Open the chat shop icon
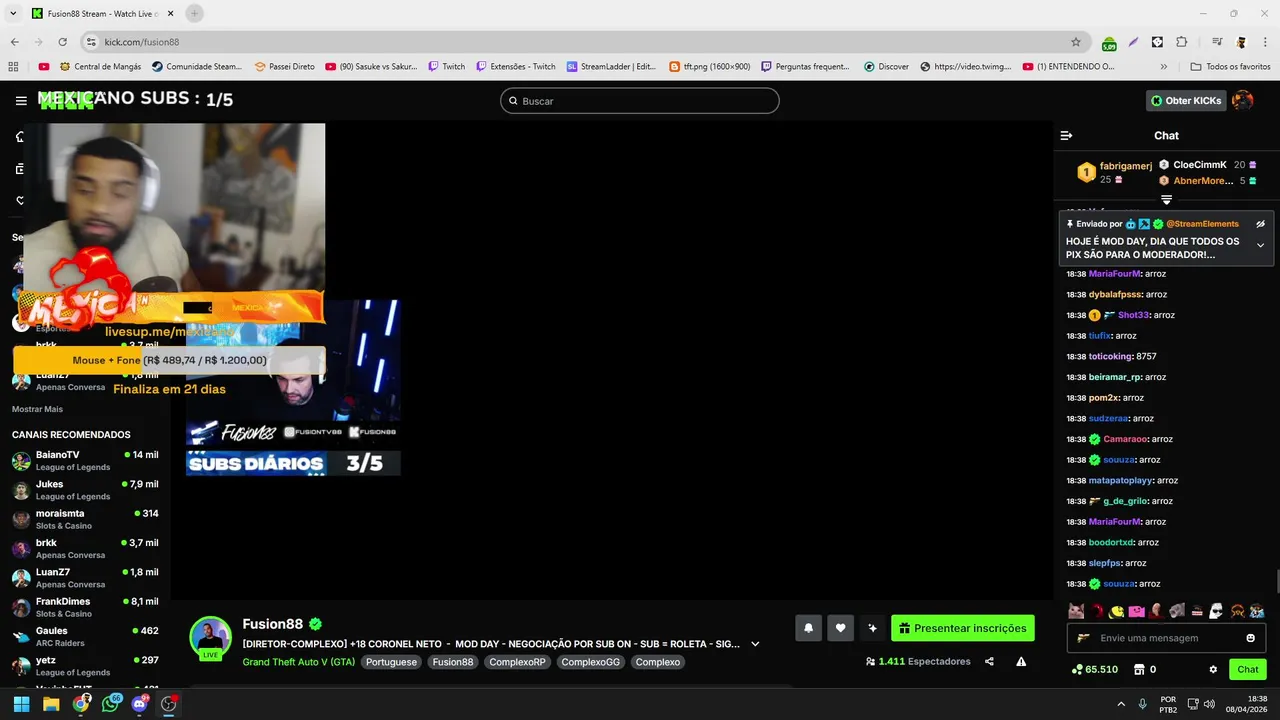 (1138, 669)
